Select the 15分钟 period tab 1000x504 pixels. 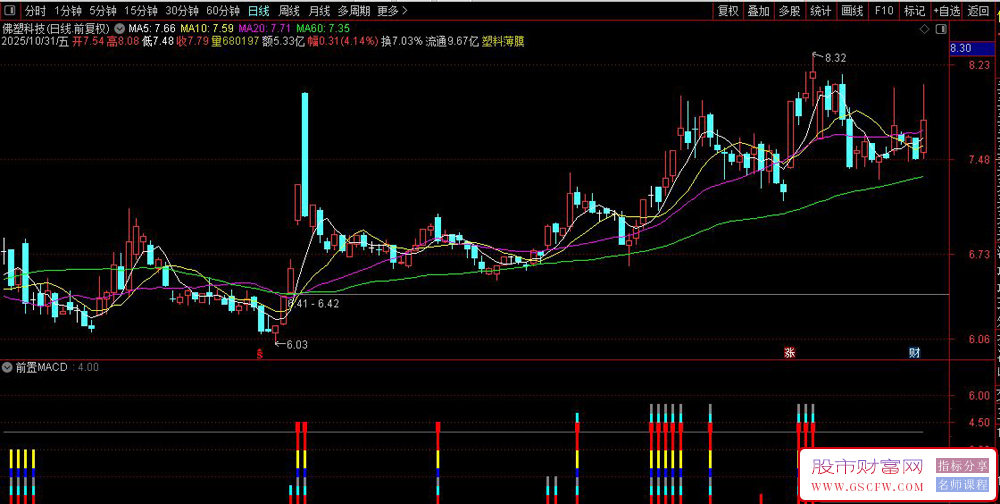(x=138, y=11)
